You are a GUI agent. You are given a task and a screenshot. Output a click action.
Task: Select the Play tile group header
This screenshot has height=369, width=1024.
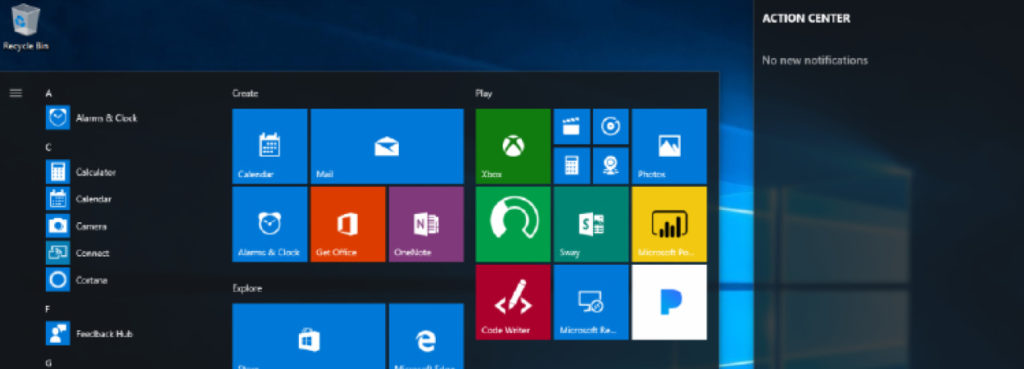click(x=484, y=93)
